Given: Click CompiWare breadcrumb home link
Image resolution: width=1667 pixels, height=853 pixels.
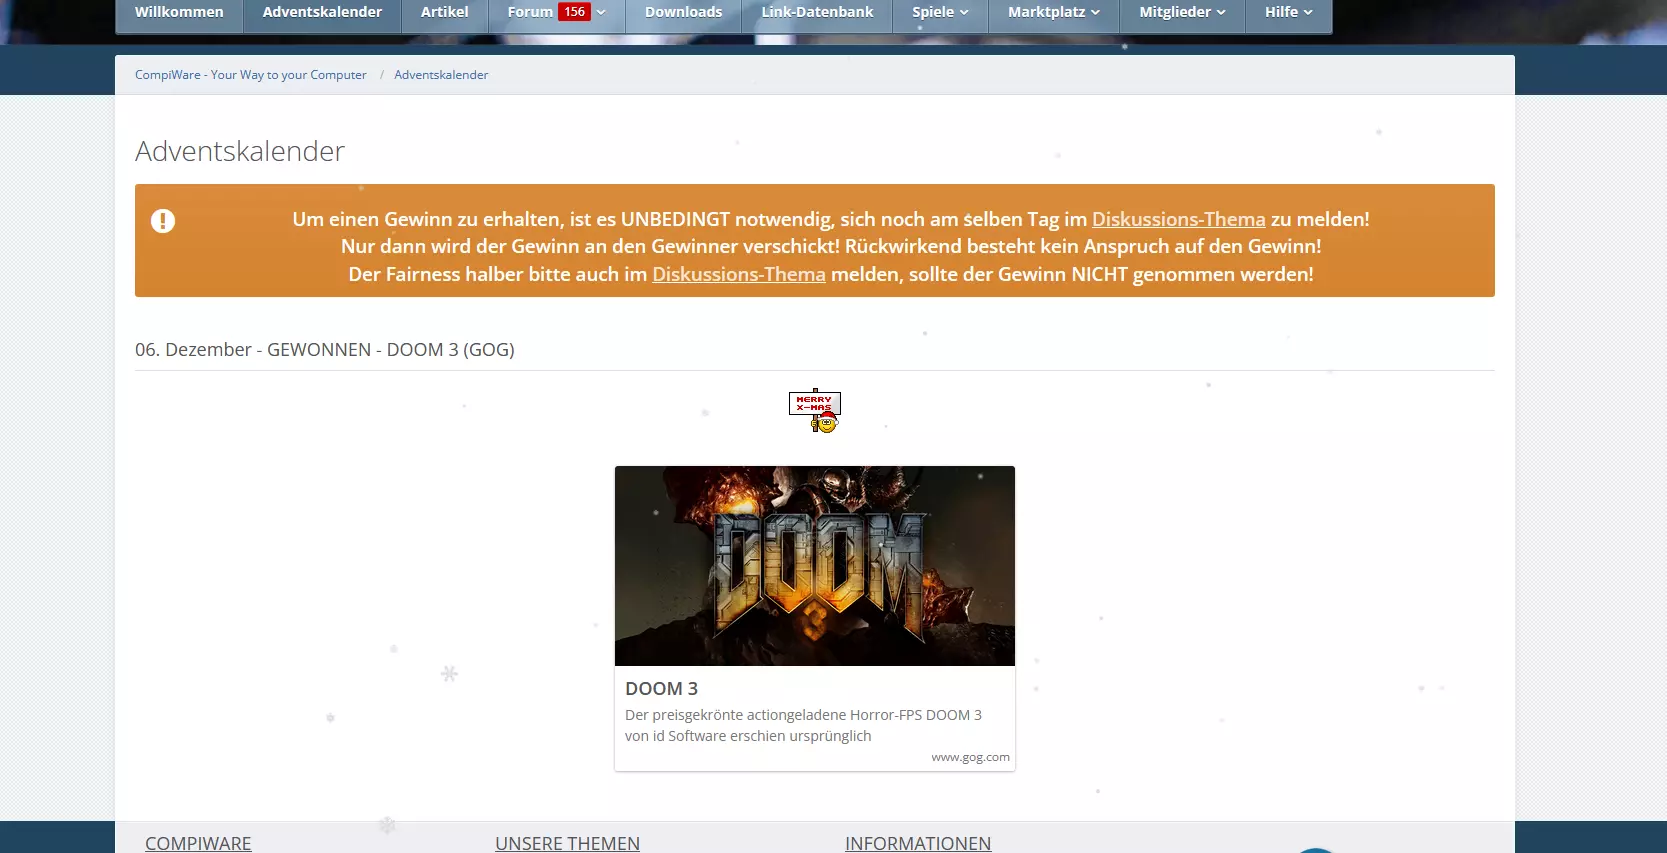Looking at the screenshot, I should pos(251,75).
